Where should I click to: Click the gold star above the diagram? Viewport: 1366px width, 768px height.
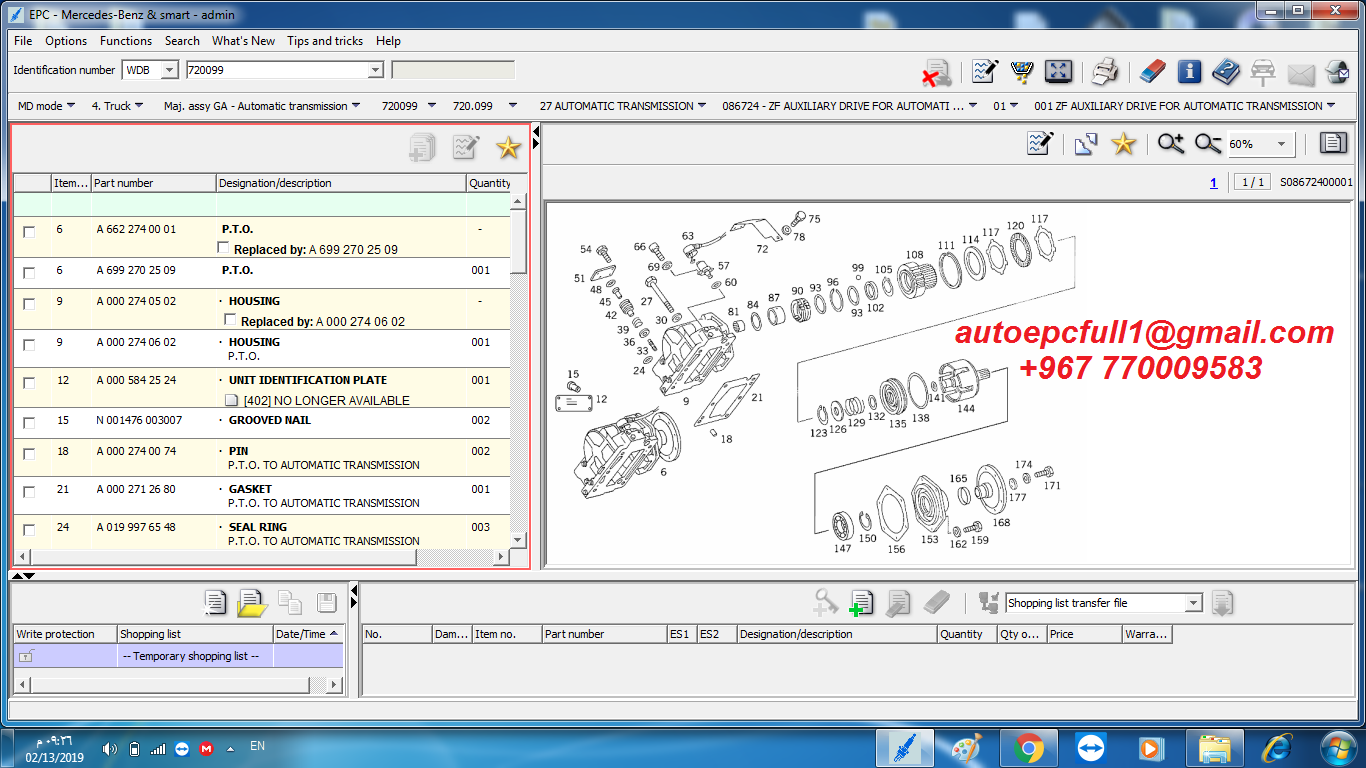click(x=1124, y=144)
